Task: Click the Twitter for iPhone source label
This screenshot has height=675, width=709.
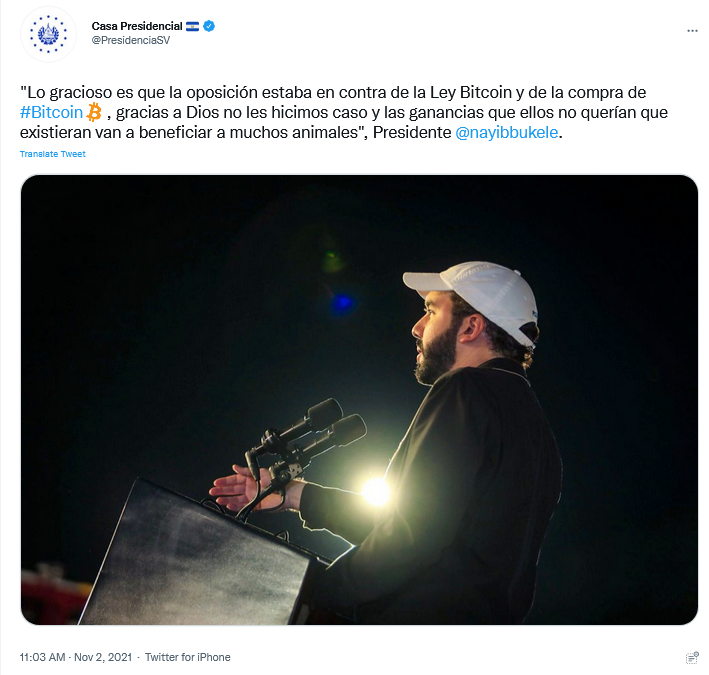Action: tap(188, 657)
